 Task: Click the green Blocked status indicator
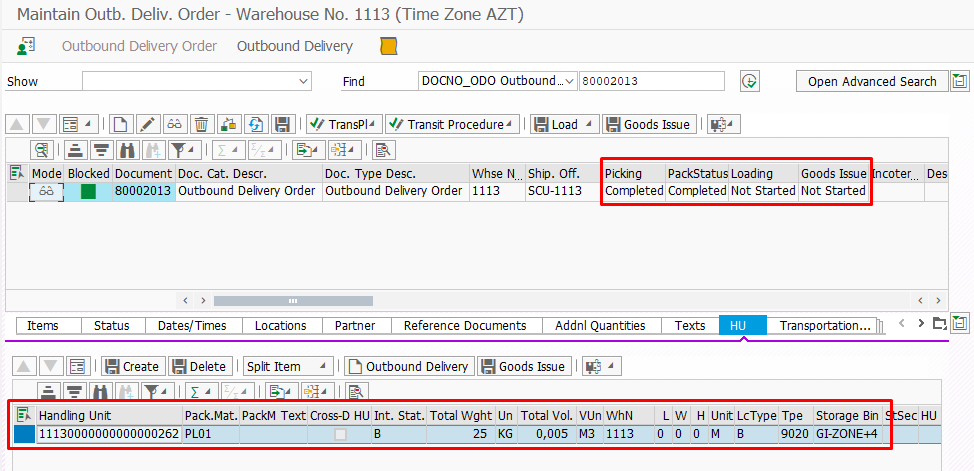pyautogui.click(x=88, y=191)
